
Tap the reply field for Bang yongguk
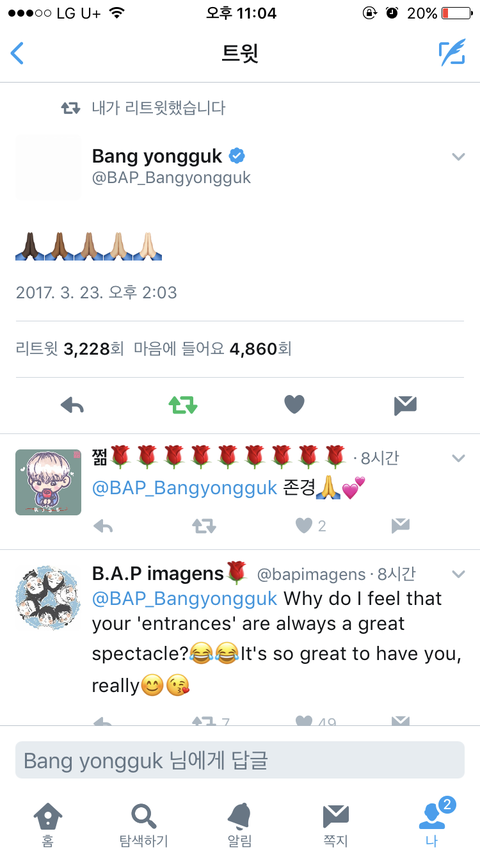240,760
